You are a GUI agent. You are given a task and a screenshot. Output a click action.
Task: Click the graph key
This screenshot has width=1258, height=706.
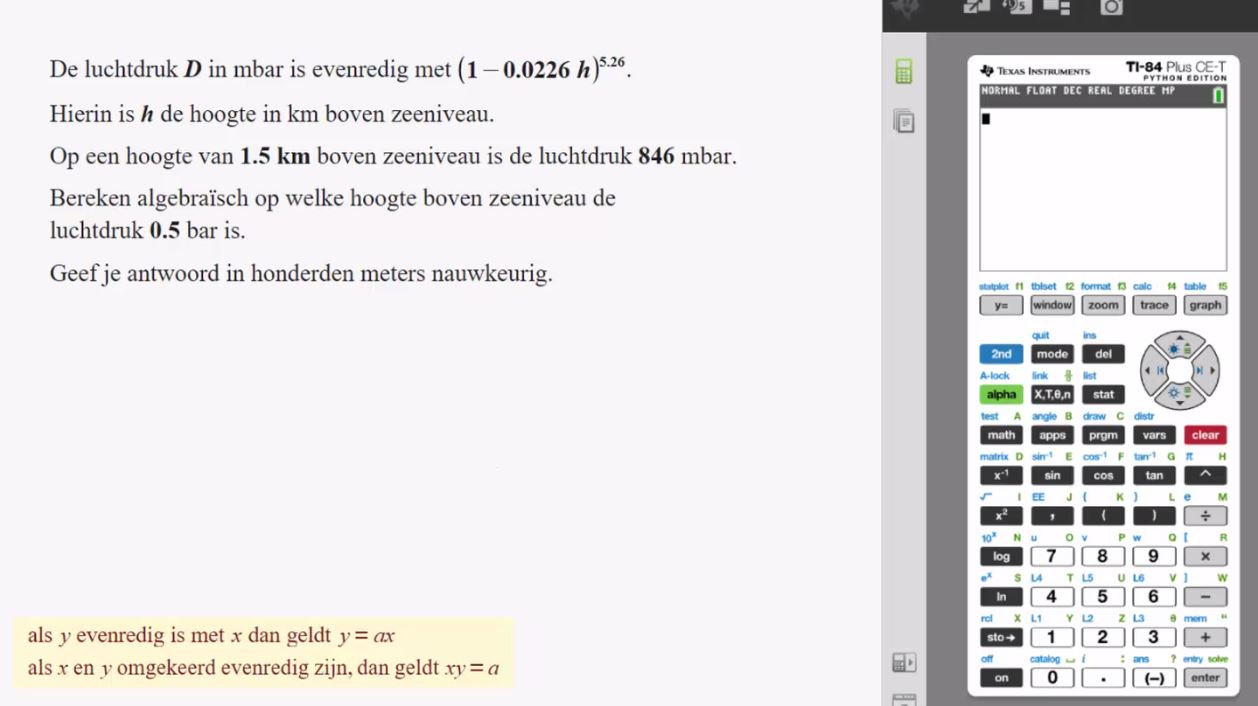1205,305
